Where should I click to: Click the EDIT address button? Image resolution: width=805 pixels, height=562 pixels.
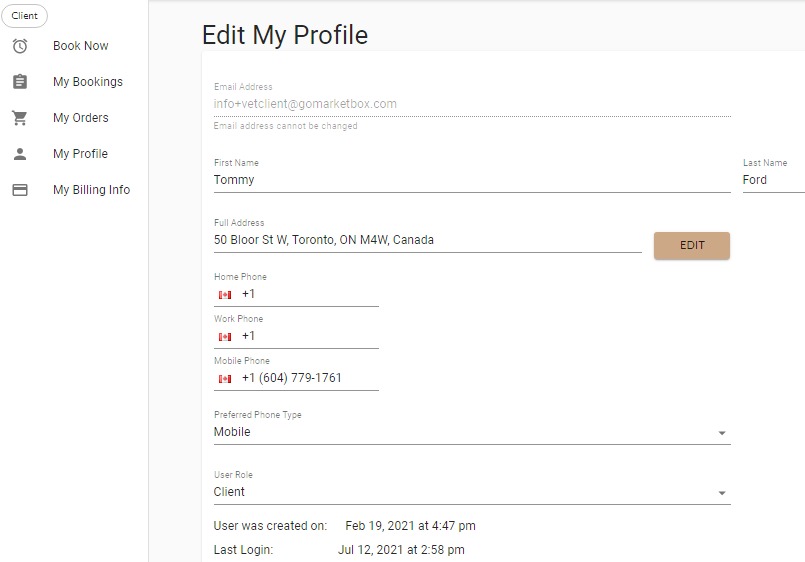point(692,245)
